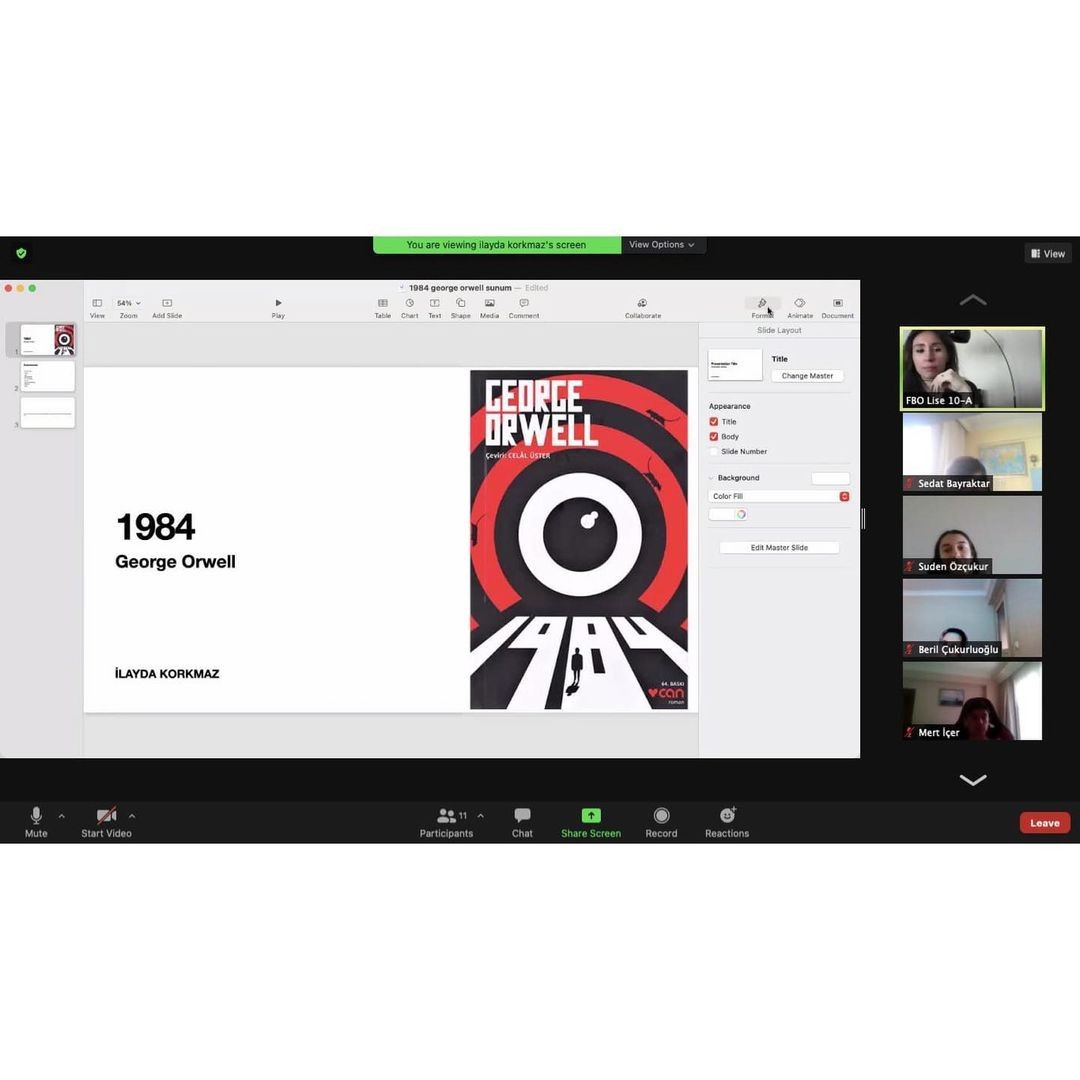The width and height of the screenshot is (1080, 1080).
Task: Click the document title 1984 george orwell sunum
Action: pos(460,288)
